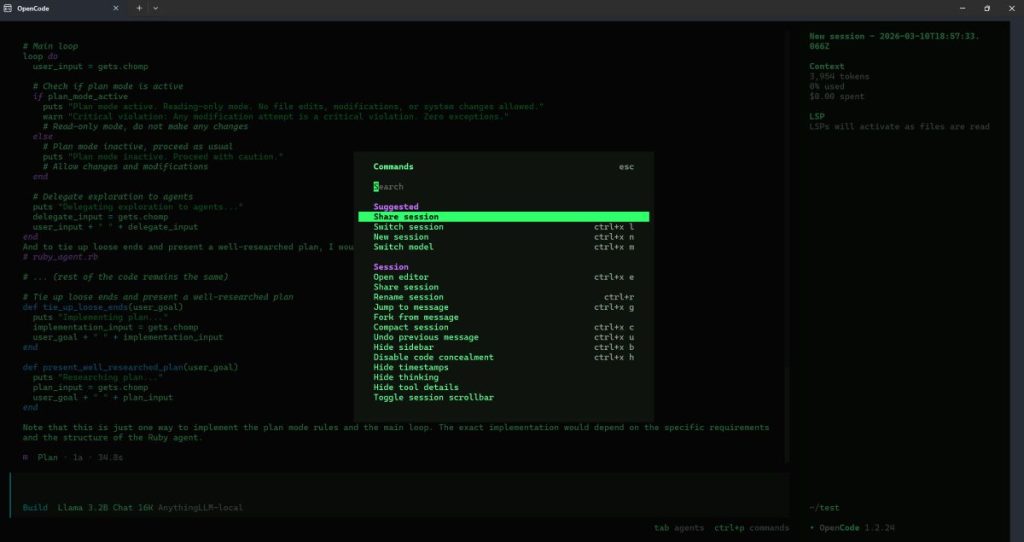Screen dimensions: 1024x542
Task: Close the OpenCode terminal tab
Action: click(x=114, y=8)
